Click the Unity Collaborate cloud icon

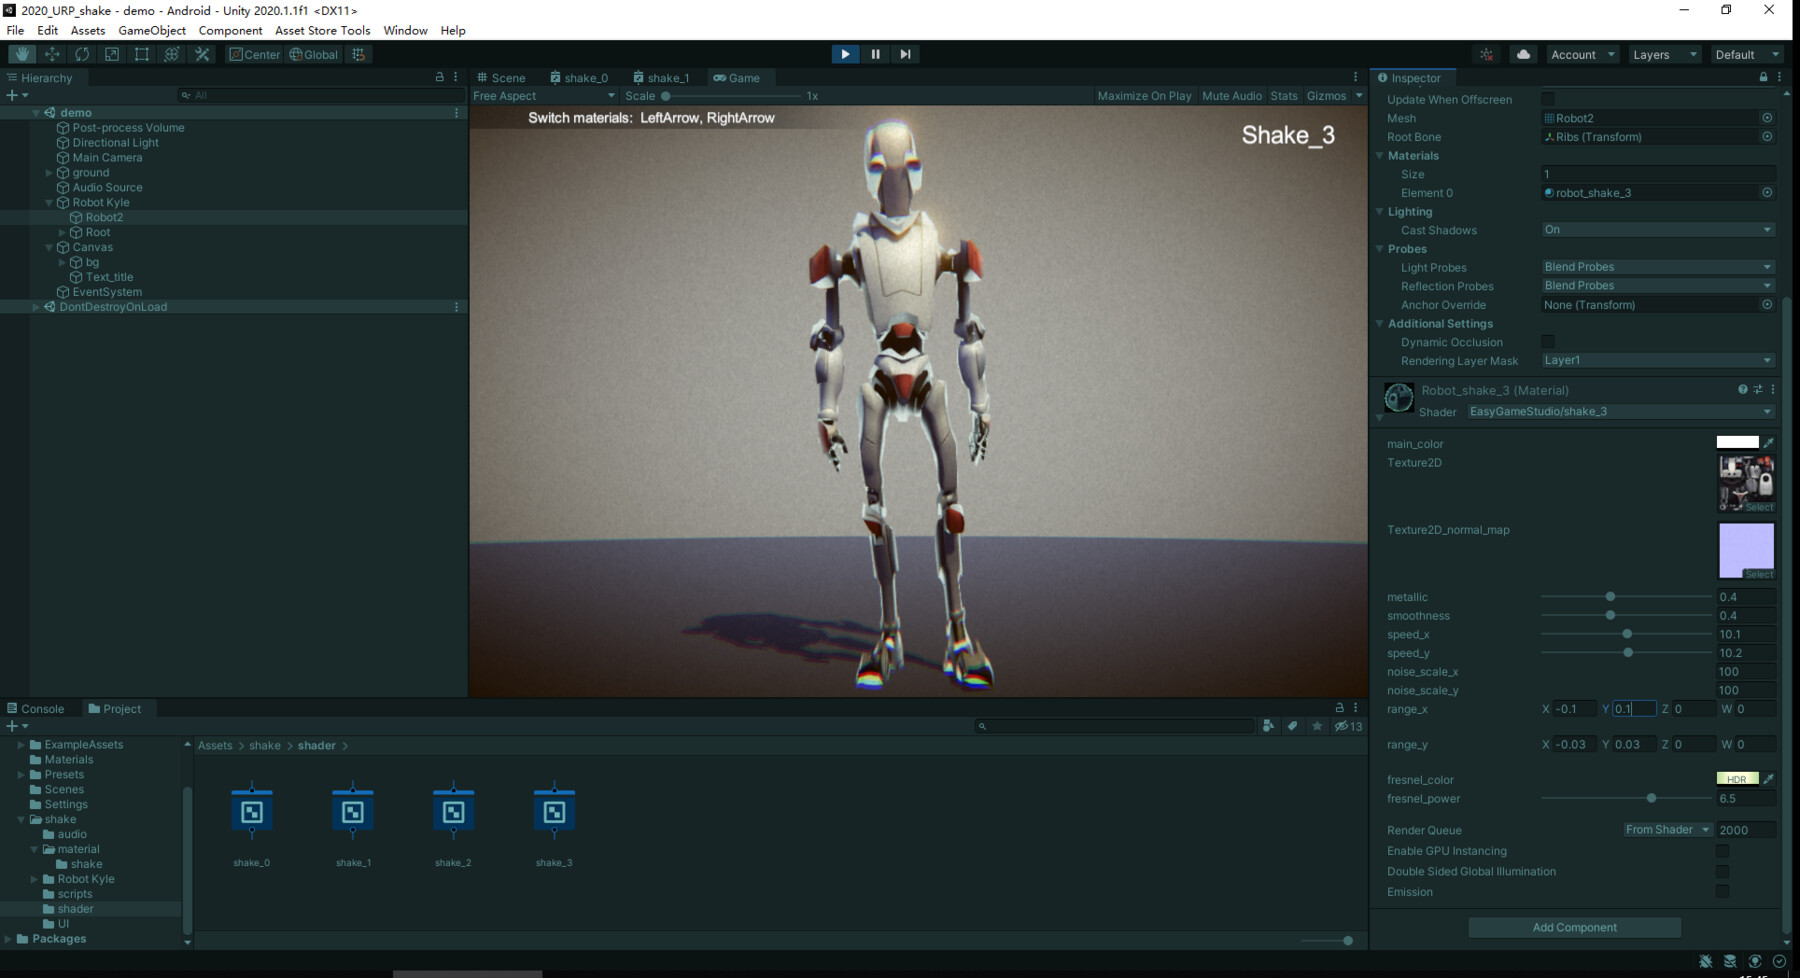[1522, 54]
